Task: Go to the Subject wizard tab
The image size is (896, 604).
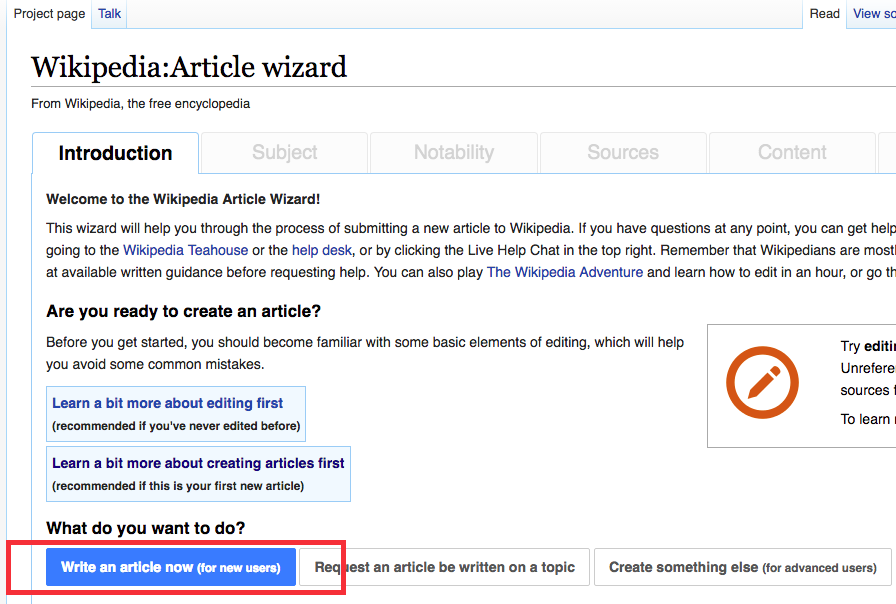Action: click(x=285, y=152)
